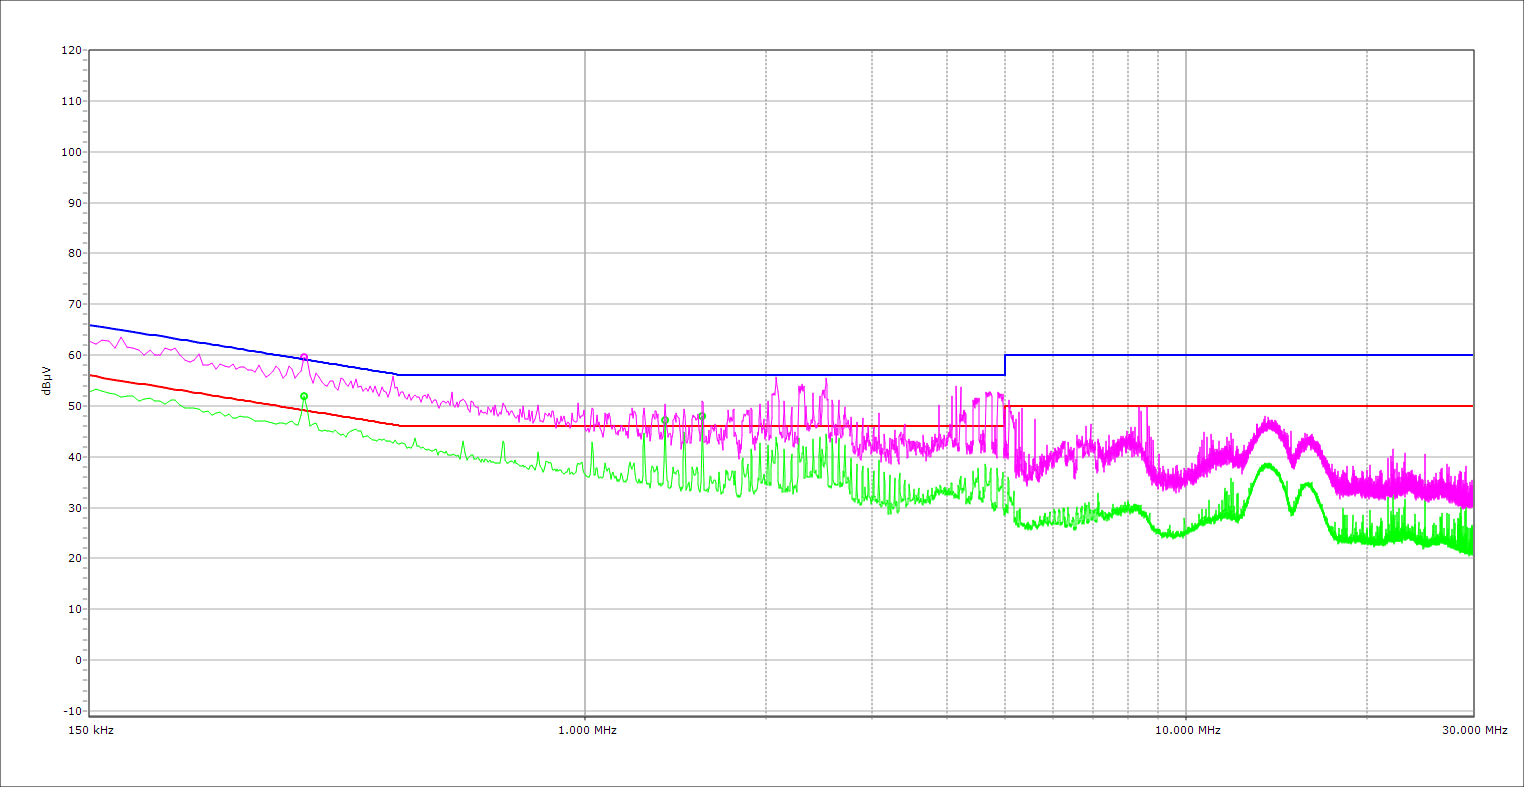This screenshot has height=787, width=1524.
Task: Select the blue limit line's corner at 500 kHz
Action: [398, 374]
